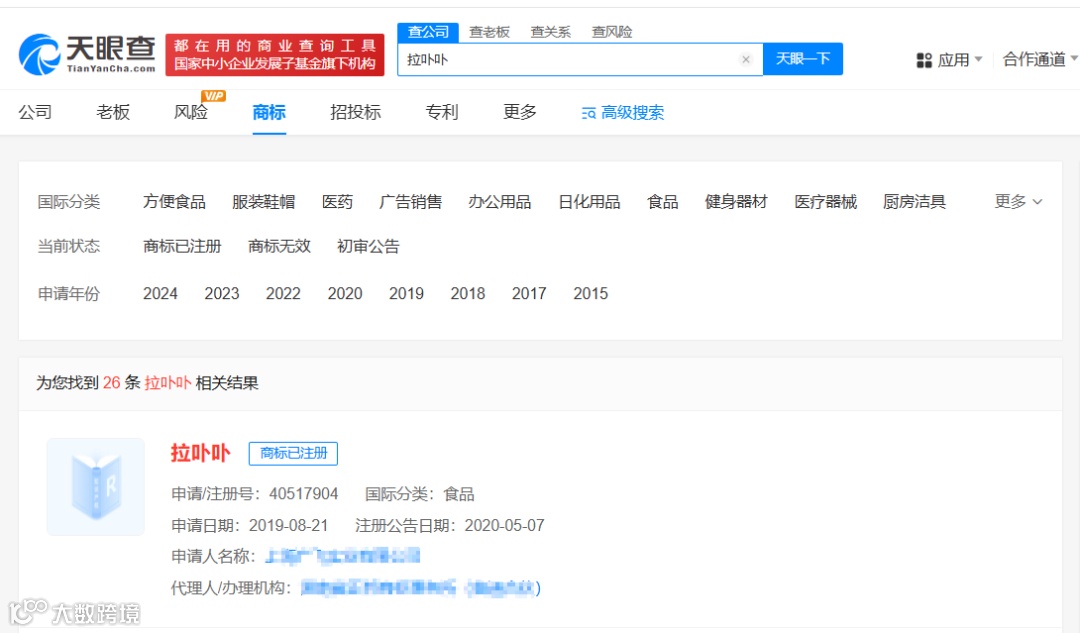The height and width of the screenshot is (633, 1080).
Task: Expand the 合作通道 dropdown
Action: click(x=1039, y=59)
